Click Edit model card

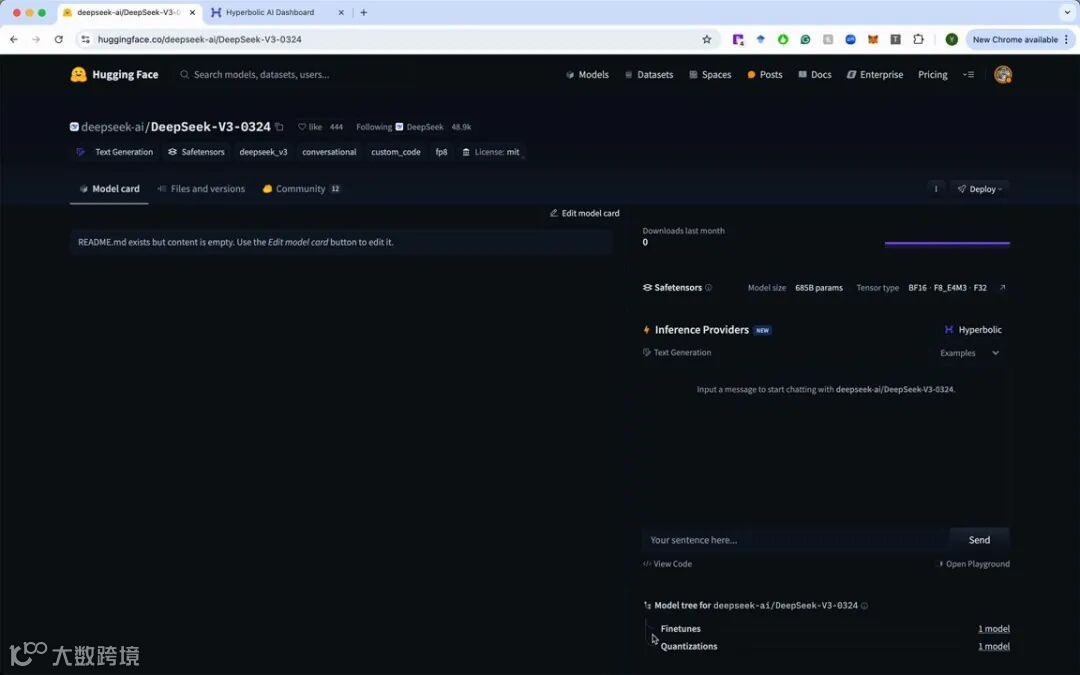pos(584,214)
